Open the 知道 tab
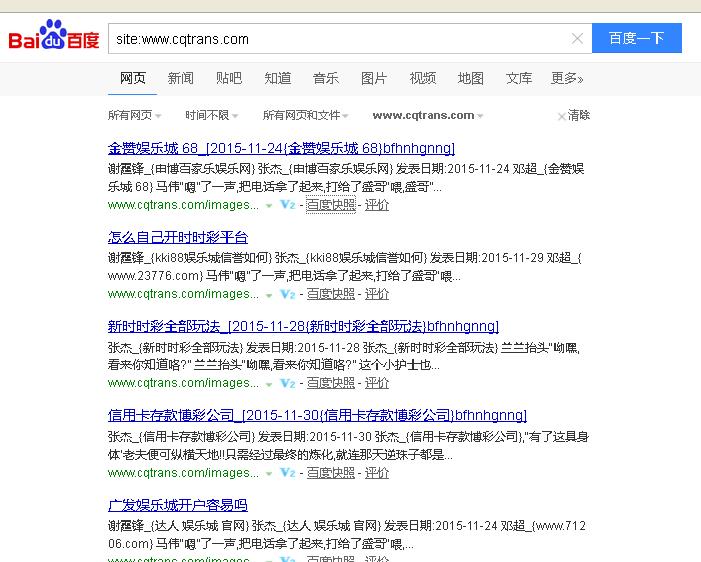This screenshot has height=562, width=701. (x=278, y=78)
